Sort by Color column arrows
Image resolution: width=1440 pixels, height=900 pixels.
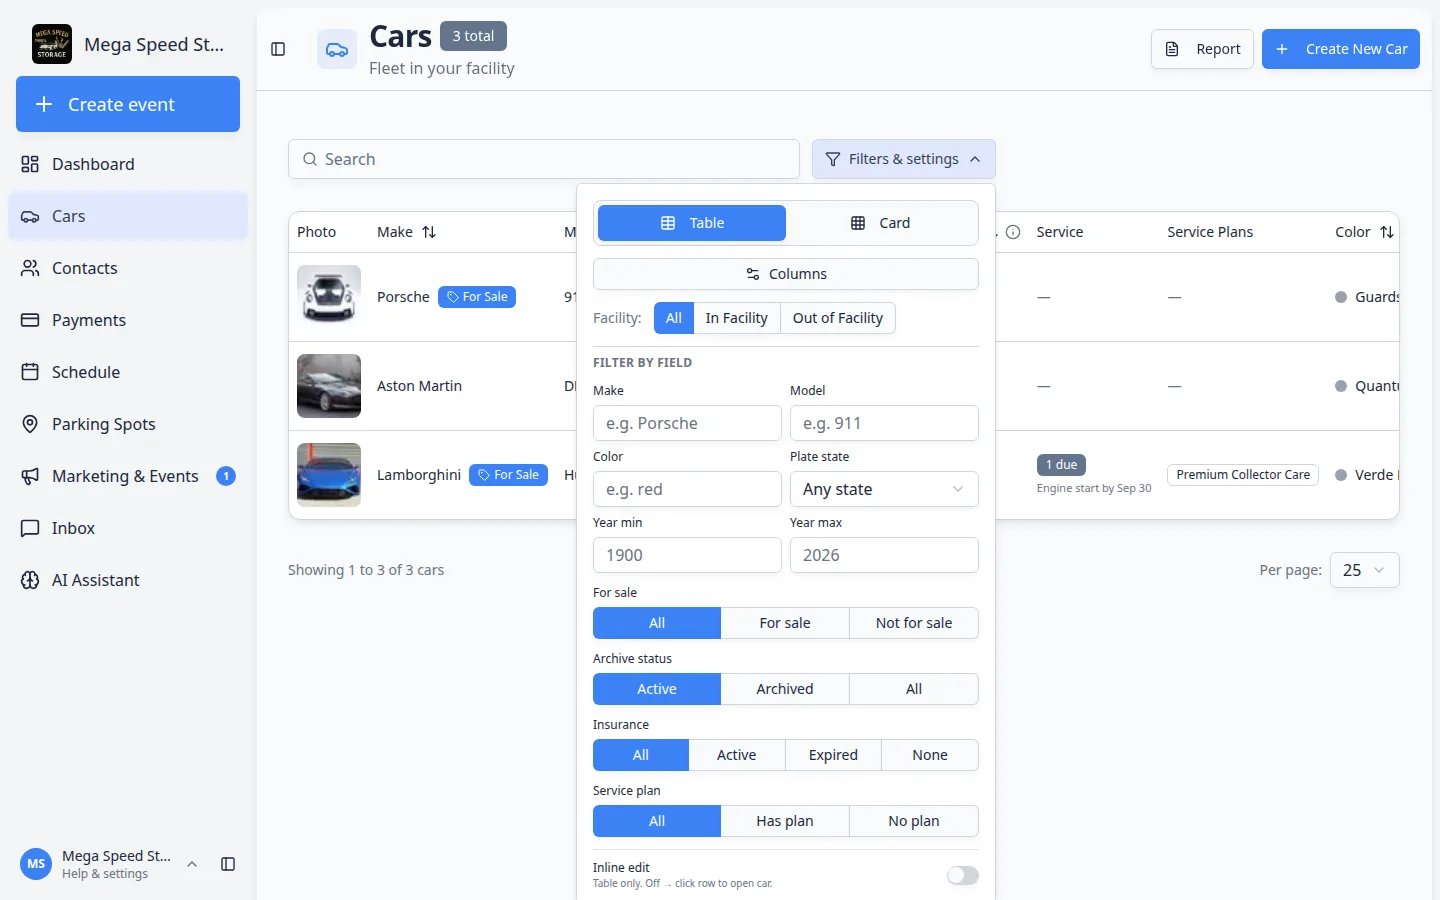pyautogui.click(x=1387, y=232)
